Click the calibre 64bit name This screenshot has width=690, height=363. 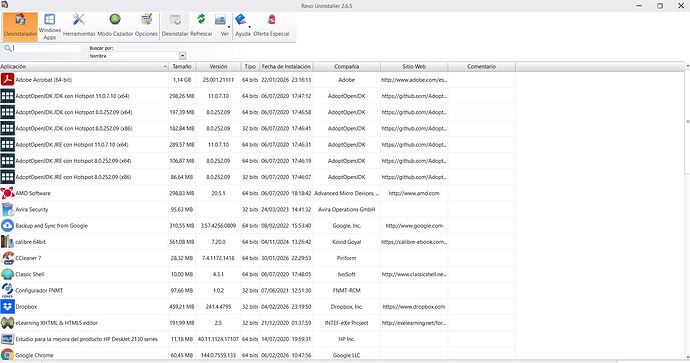point(30,242)
